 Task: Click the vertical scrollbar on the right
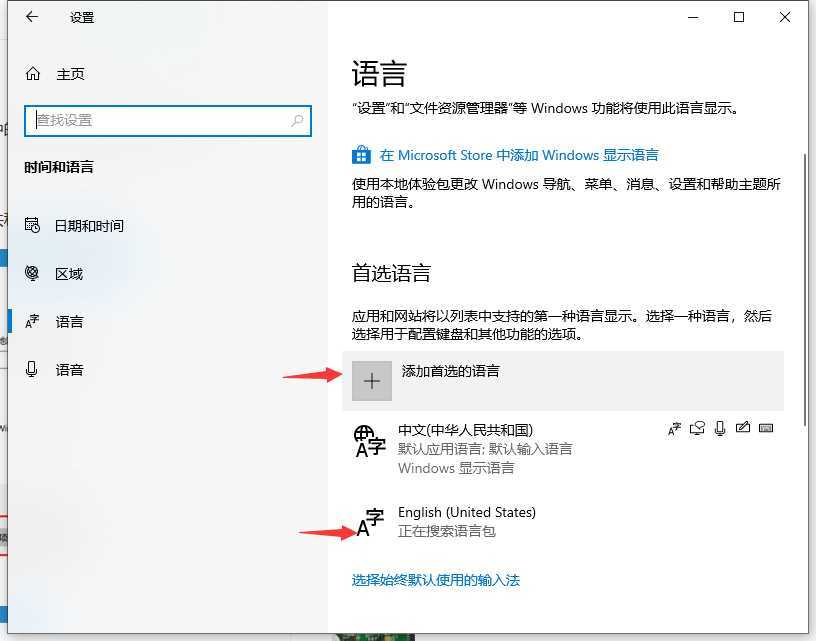pyautogui.click(x=805, y=291)
